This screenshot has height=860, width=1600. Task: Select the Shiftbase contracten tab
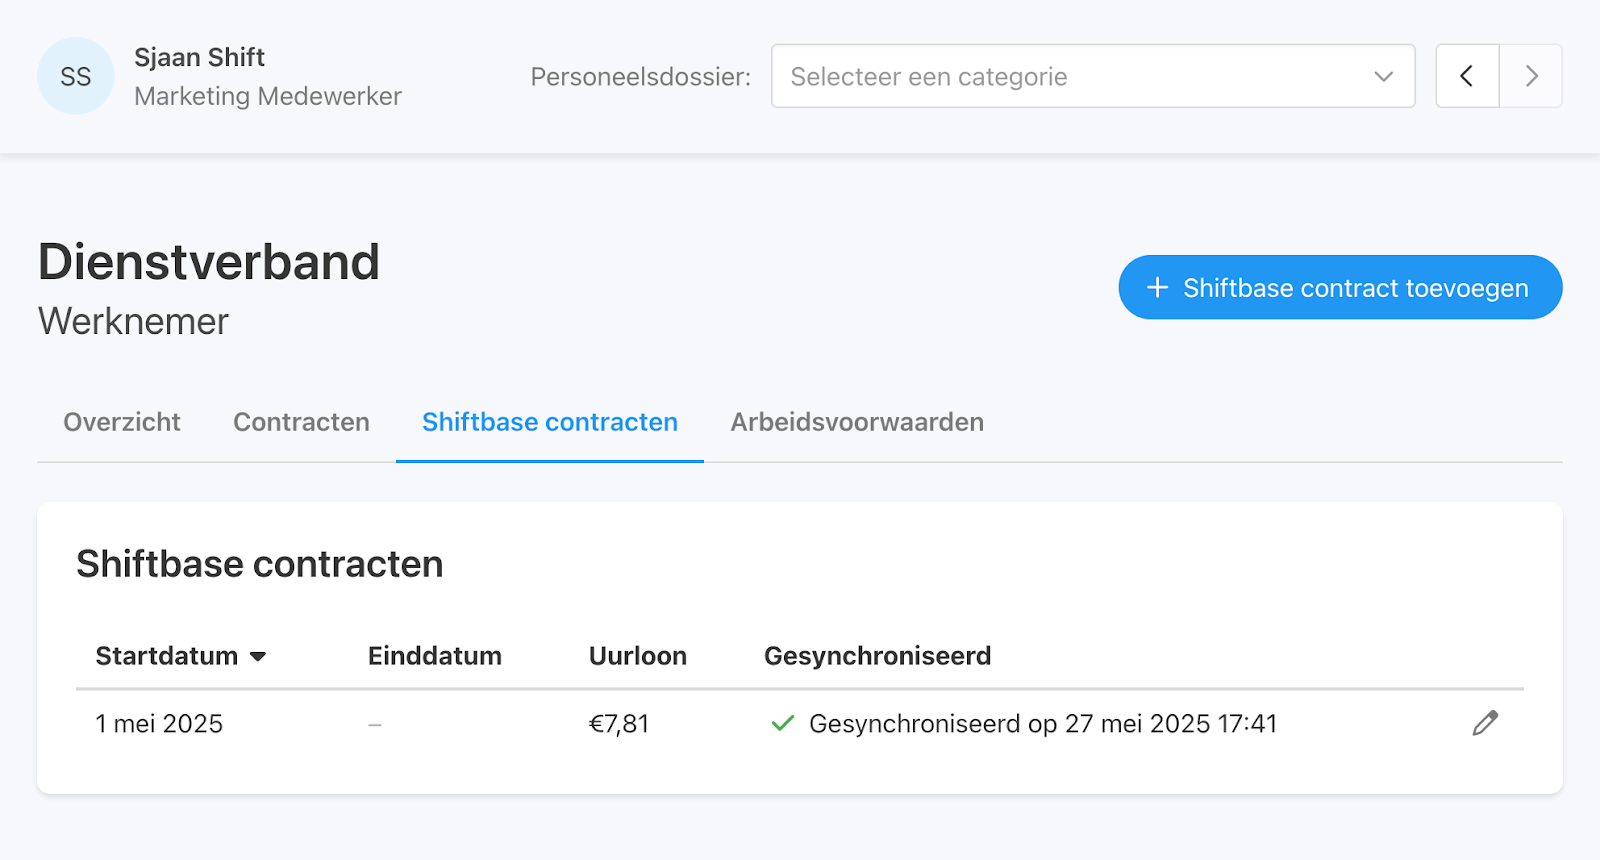(550, 422)
